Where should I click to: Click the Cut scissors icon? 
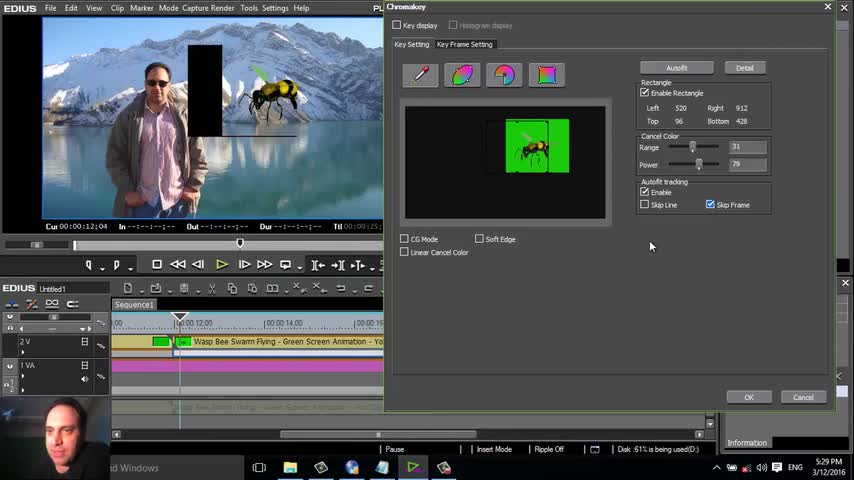coord(212,288)
